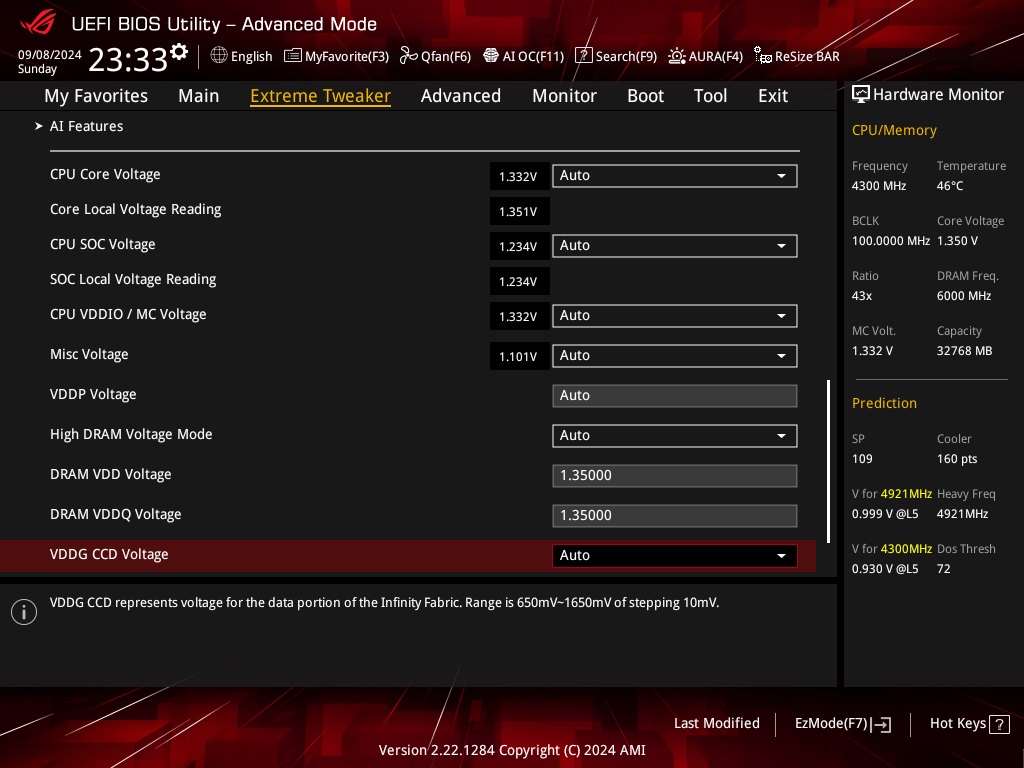Click Last Modified button
This screenshot has width=1024, height=768.
(716, 724)
